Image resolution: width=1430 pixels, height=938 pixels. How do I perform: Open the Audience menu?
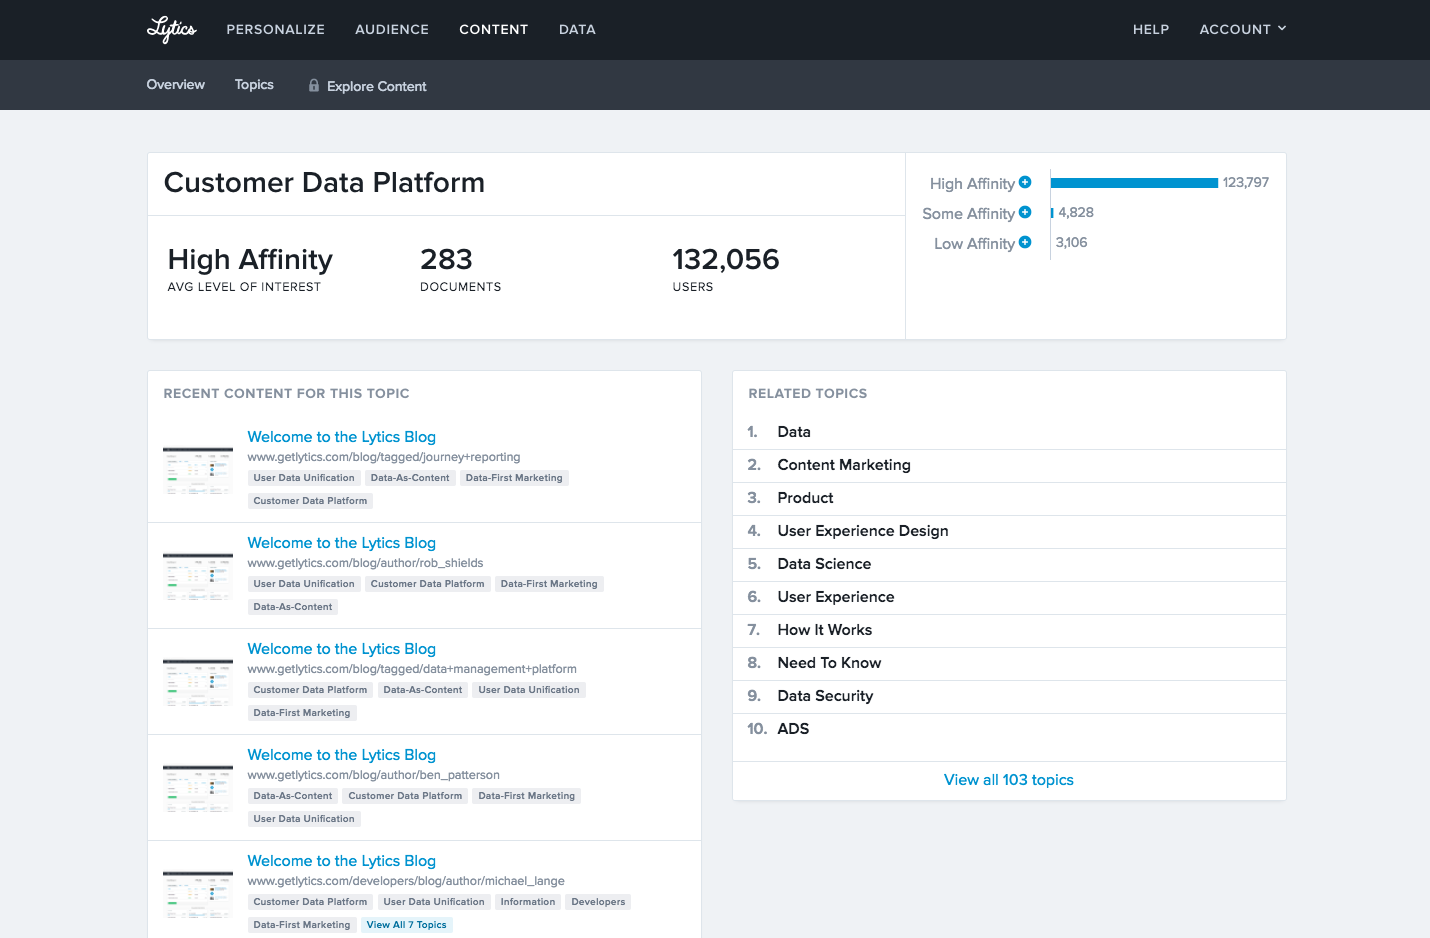click(x=392, y=29)
